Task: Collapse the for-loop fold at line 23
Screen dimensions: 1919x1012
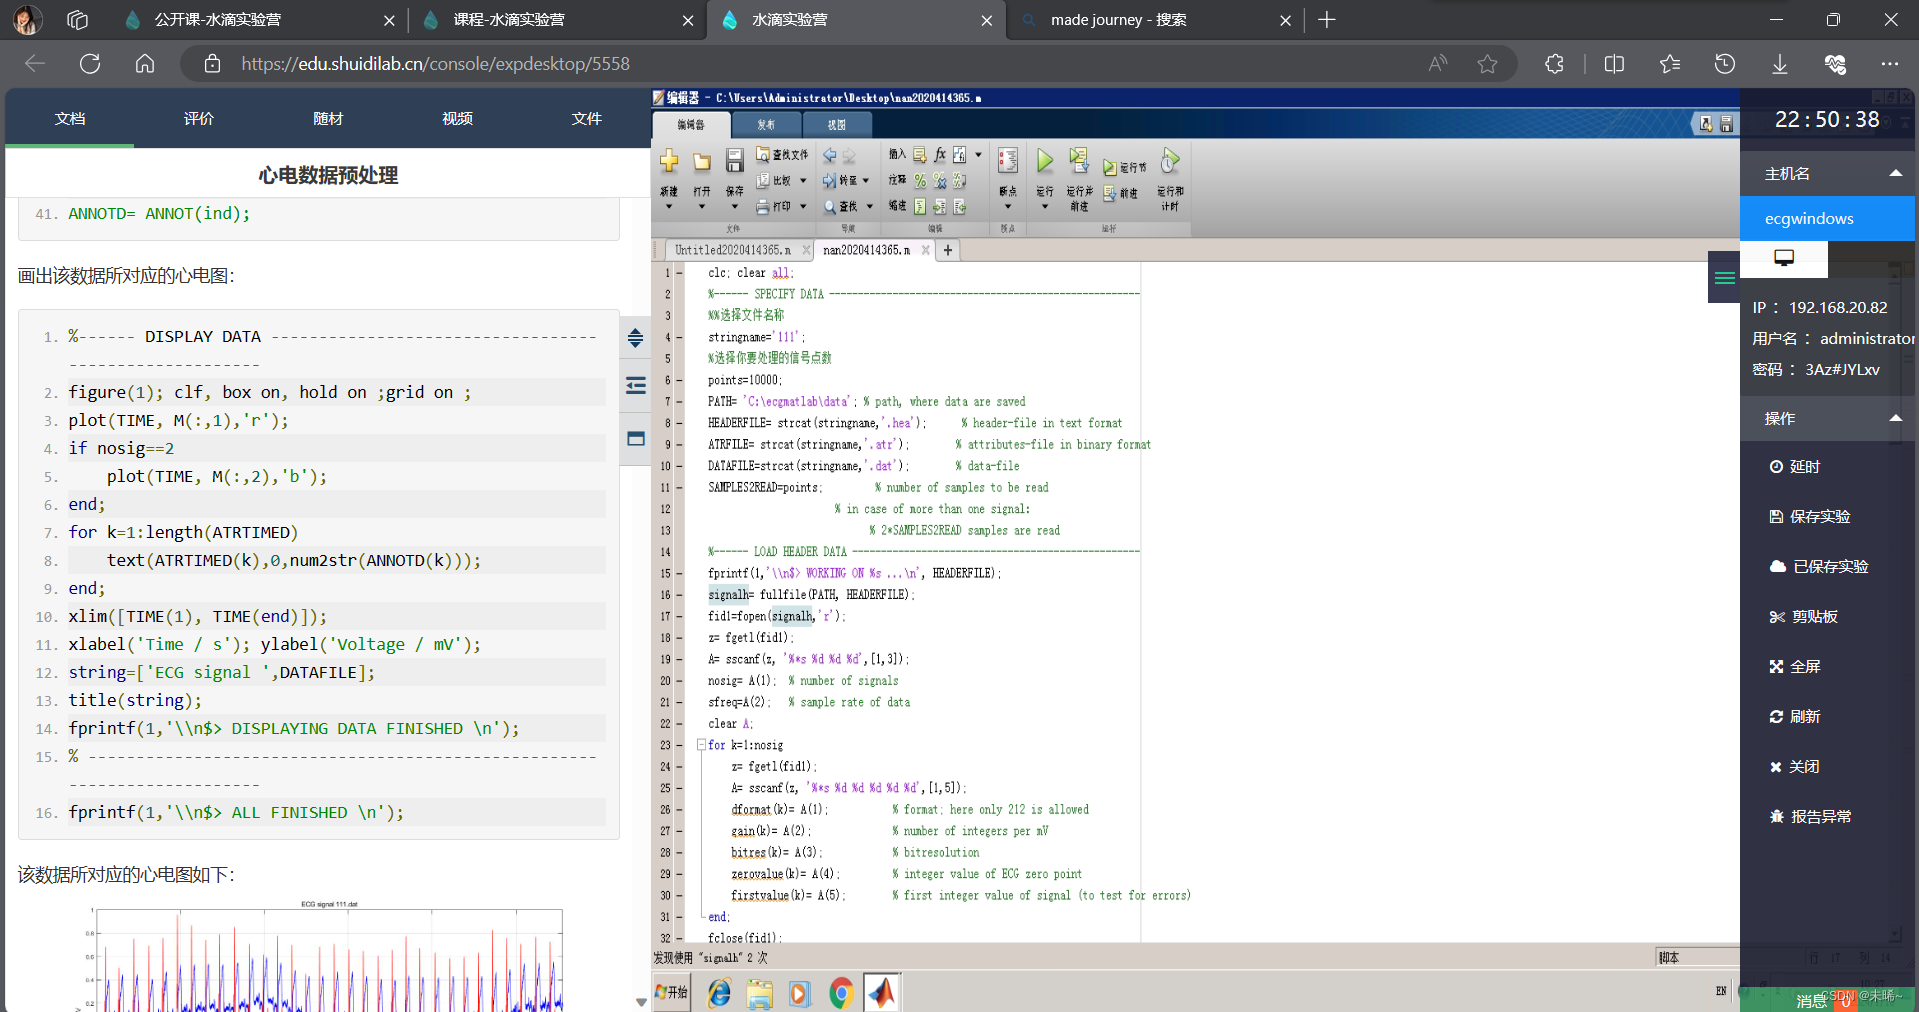Action: point(701,745)
